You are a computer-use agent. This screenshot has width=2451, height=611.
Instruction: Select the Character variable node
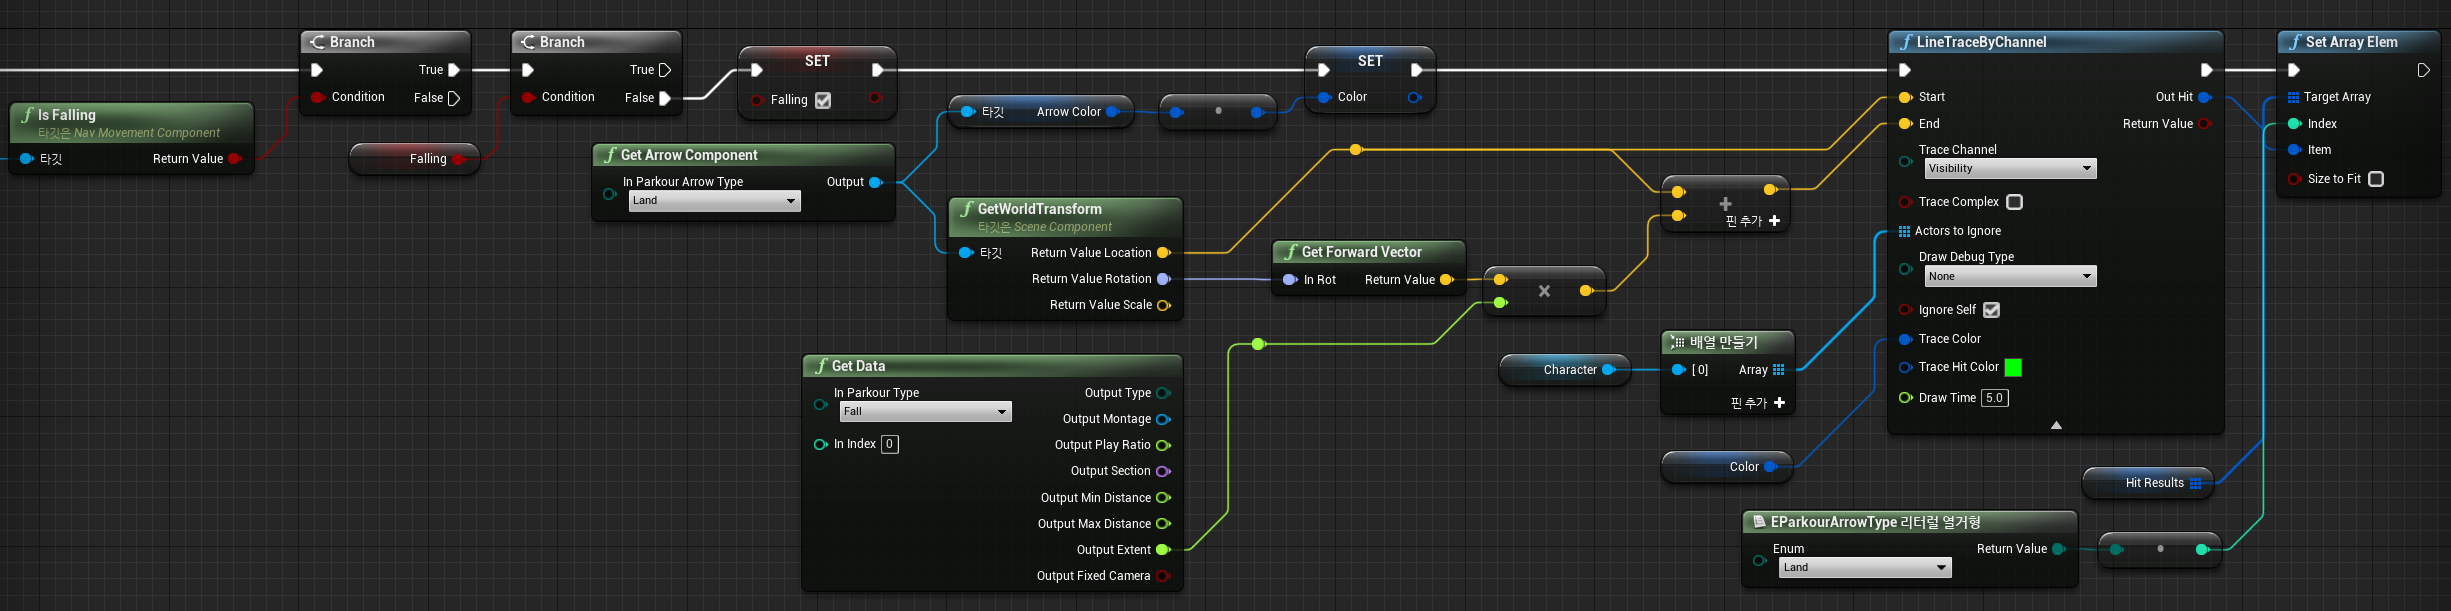[x=1566, y=370]
